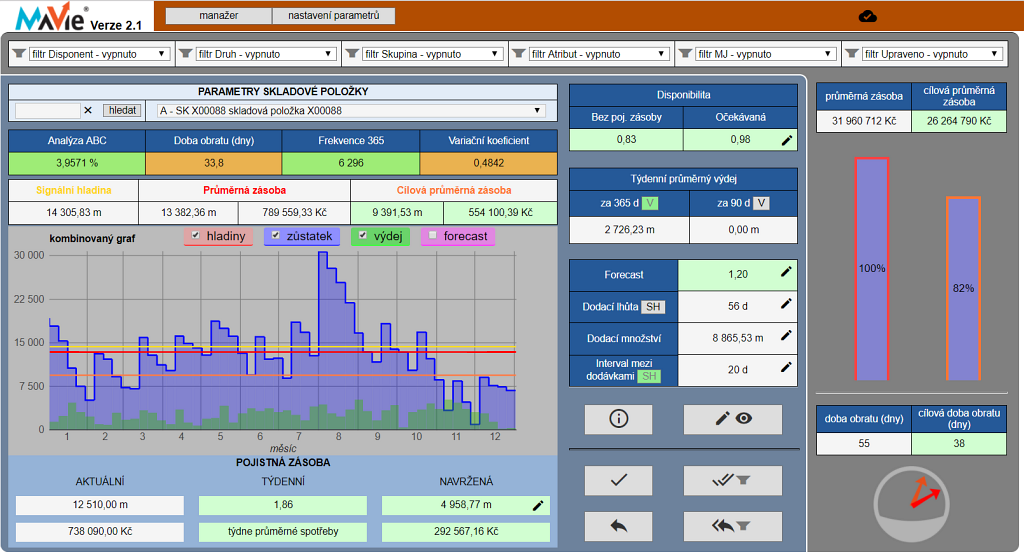This screenshot has height=559, width=1024.
Task: Click the 82% cílová zásoba bar
Action: pos(963,288)
